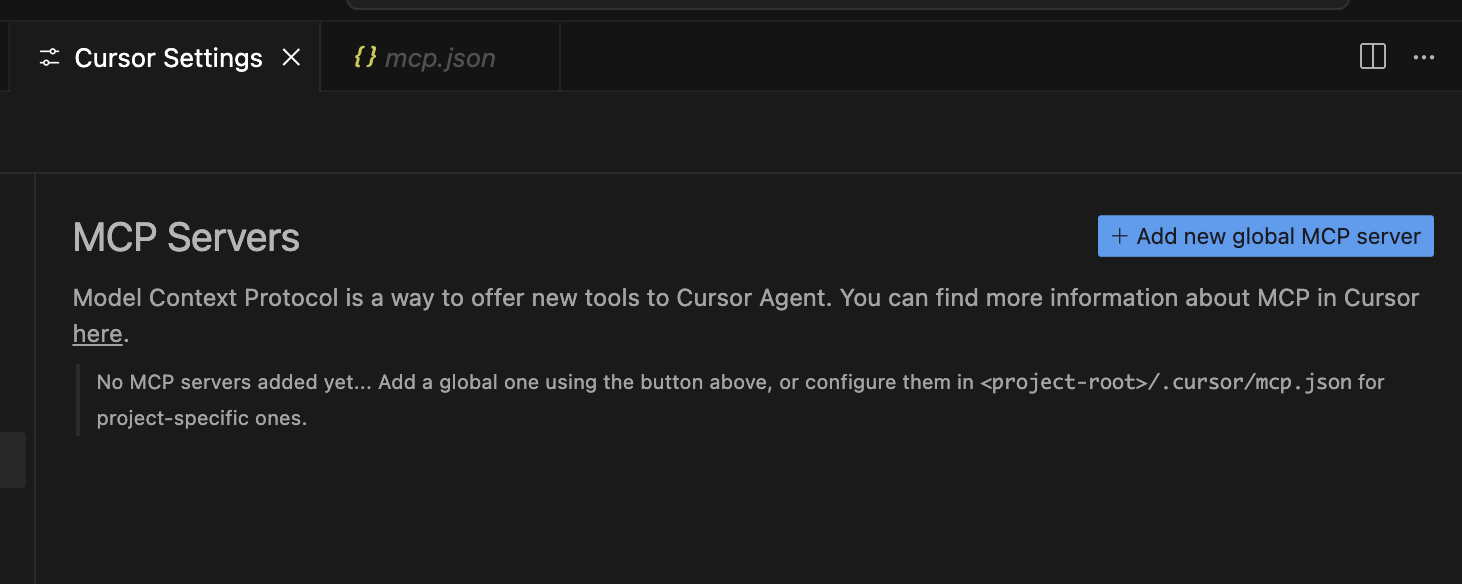Open More Actions ellipsis menu
This screenshot has height=584, width=1462.
[x=1424, y=58]
